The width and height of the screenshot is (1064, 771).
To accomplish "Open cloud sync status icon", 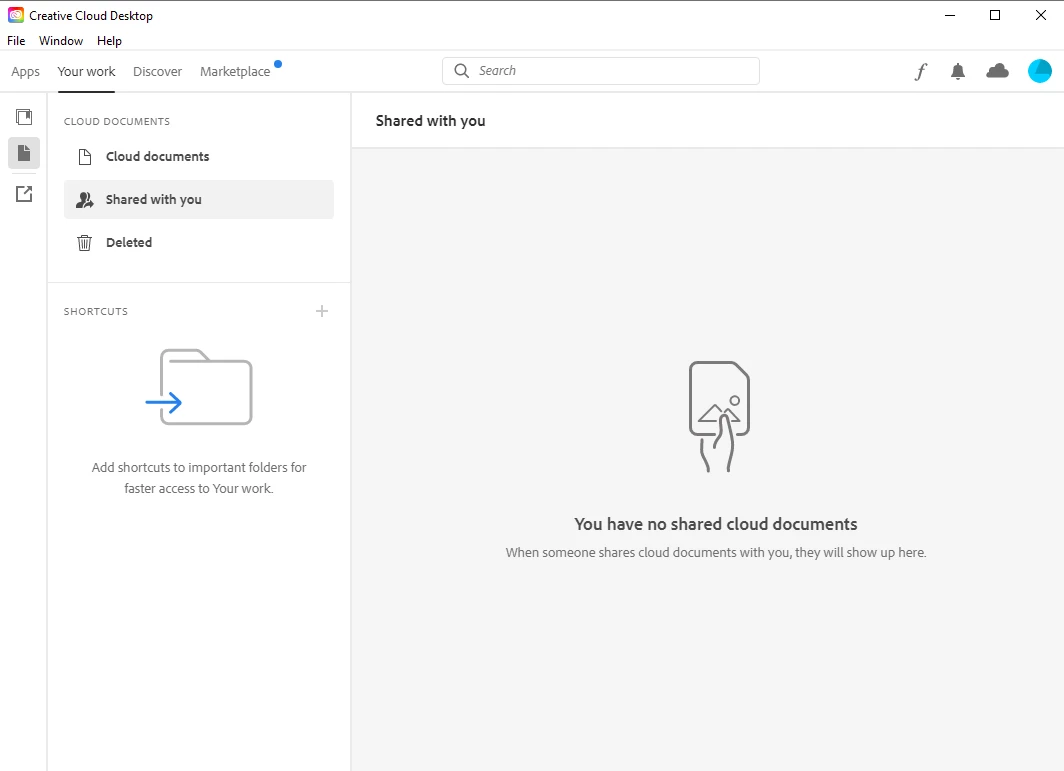I will (997, 71).
